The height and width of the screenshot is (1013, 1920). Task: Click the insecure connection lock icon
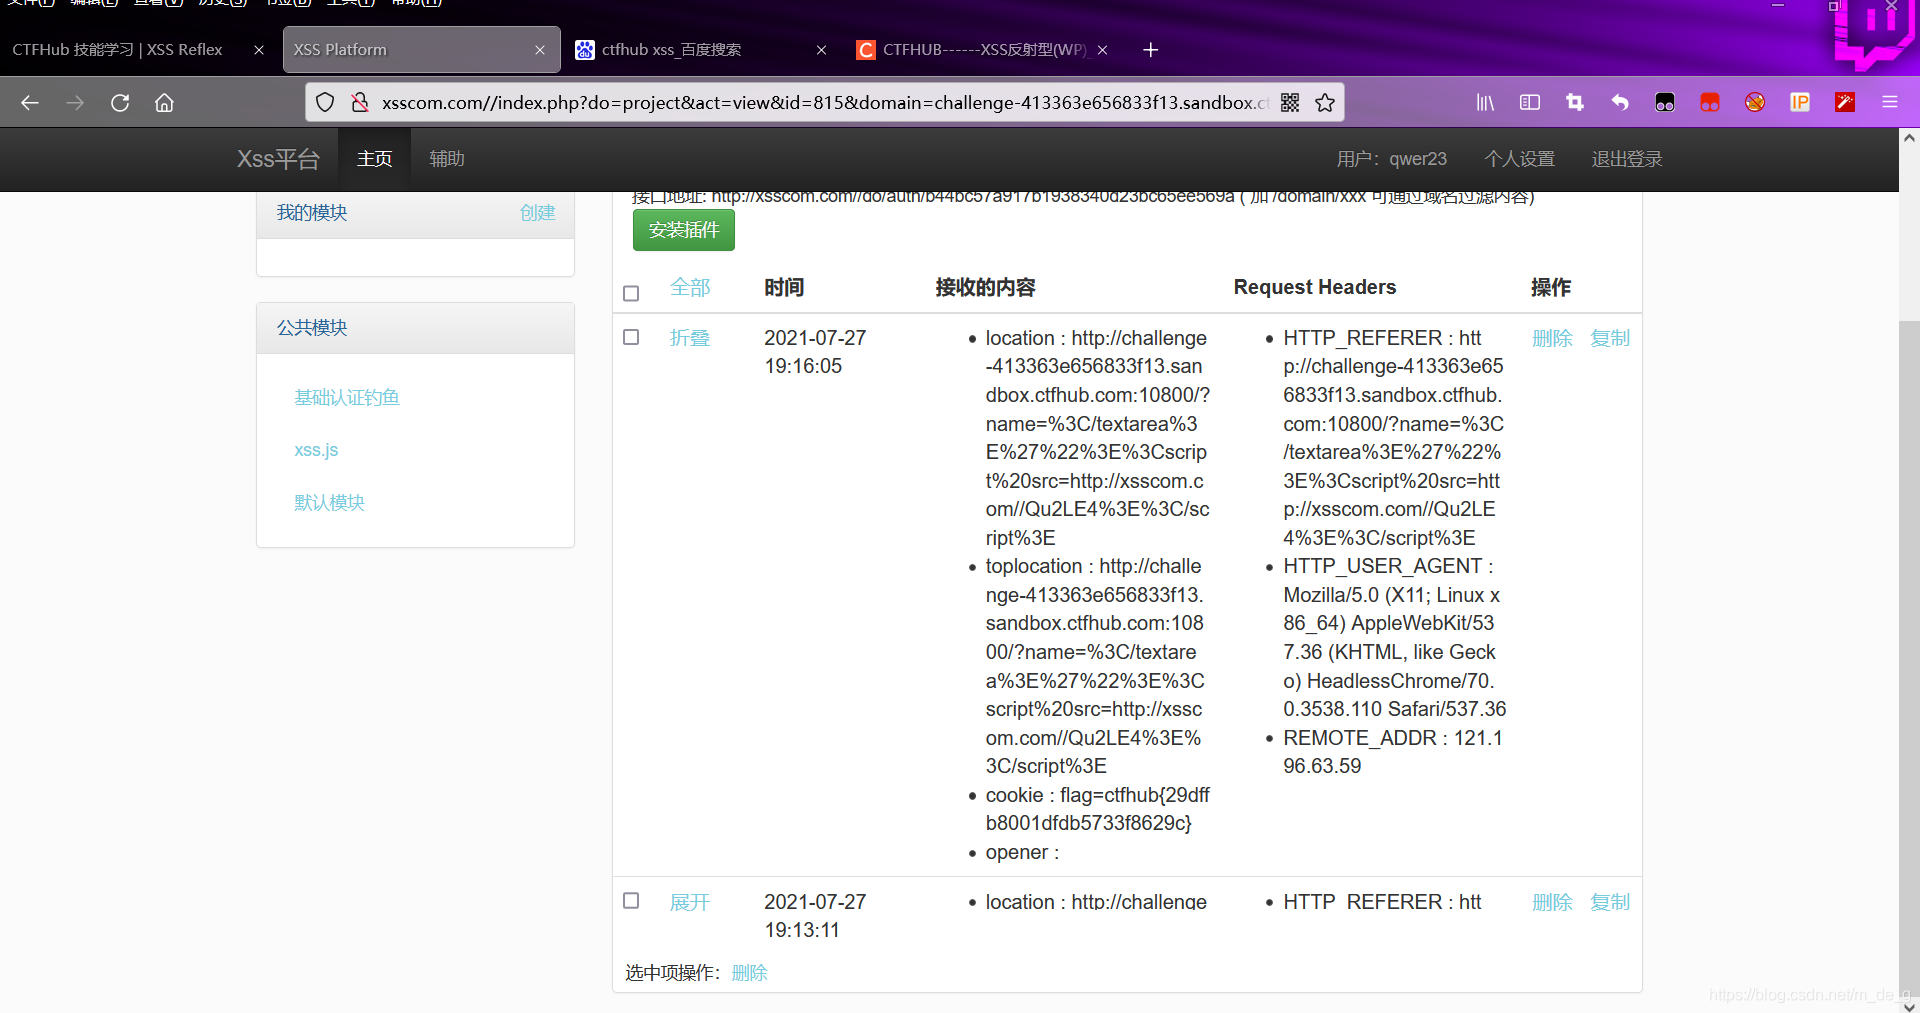coord(360,103)
